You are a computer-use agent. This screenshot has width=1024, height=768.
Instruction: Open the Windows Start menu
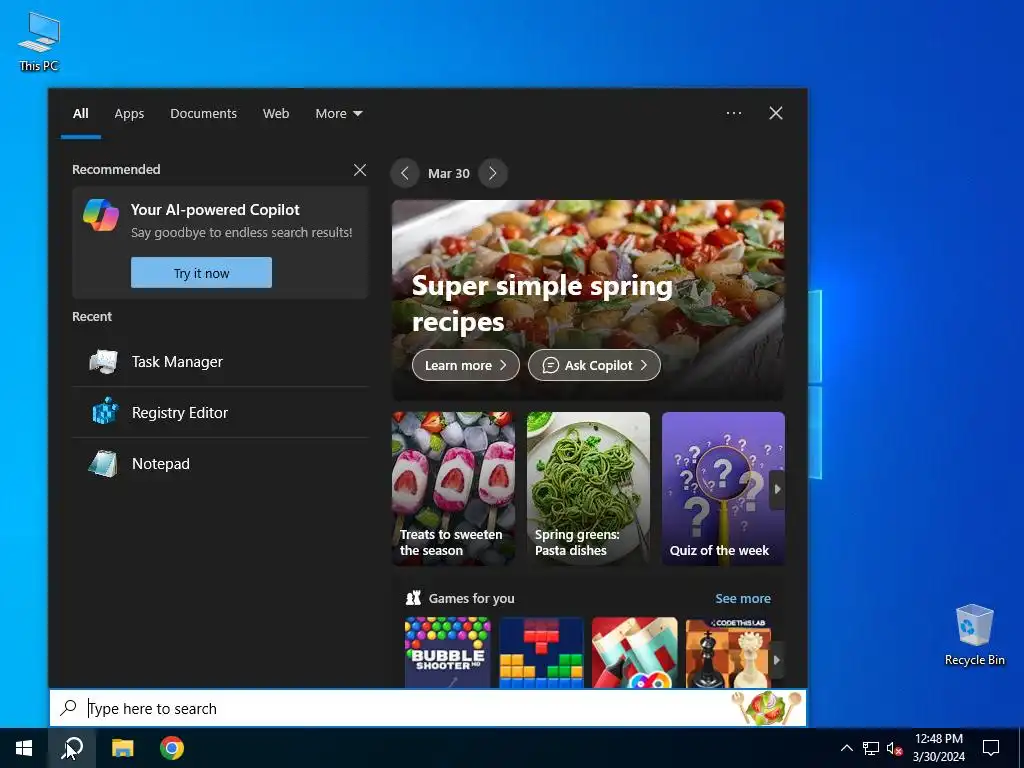click(x=24, y=748)
